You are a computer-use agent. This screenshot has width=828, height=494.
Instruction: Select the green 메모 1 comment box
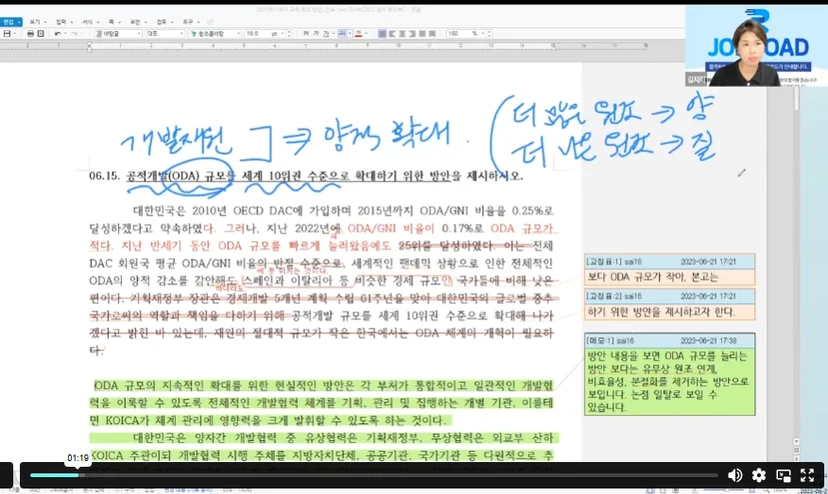(x=670, y=374)
